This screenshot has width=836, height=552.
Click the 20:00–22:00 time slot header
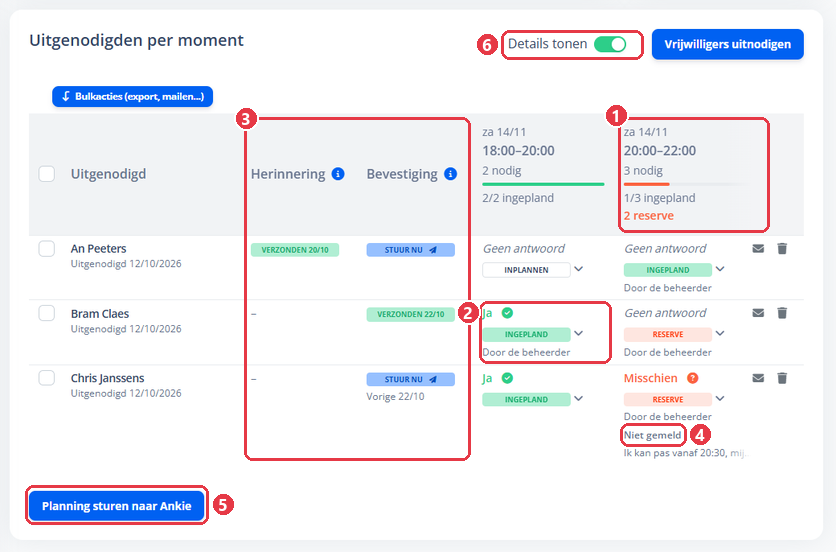pyautogui.click(x=660, y=151)
